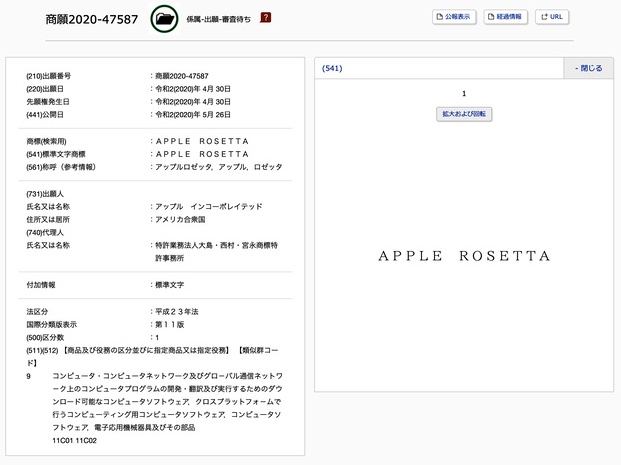Click the 法区分 value 平成23年法
The width and height of the screenshot is (621, 465).
177,312
